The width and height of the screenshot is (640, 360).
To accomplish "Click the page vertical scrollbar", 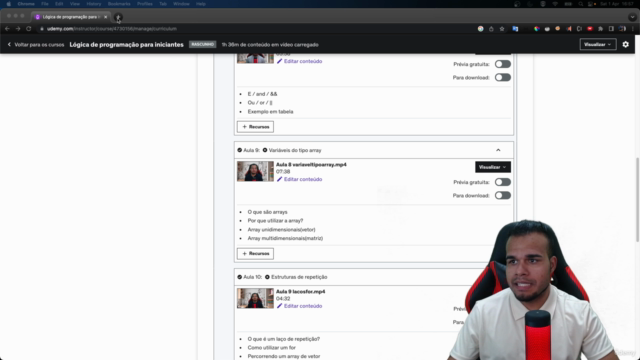I will click(x=637, y=199).
